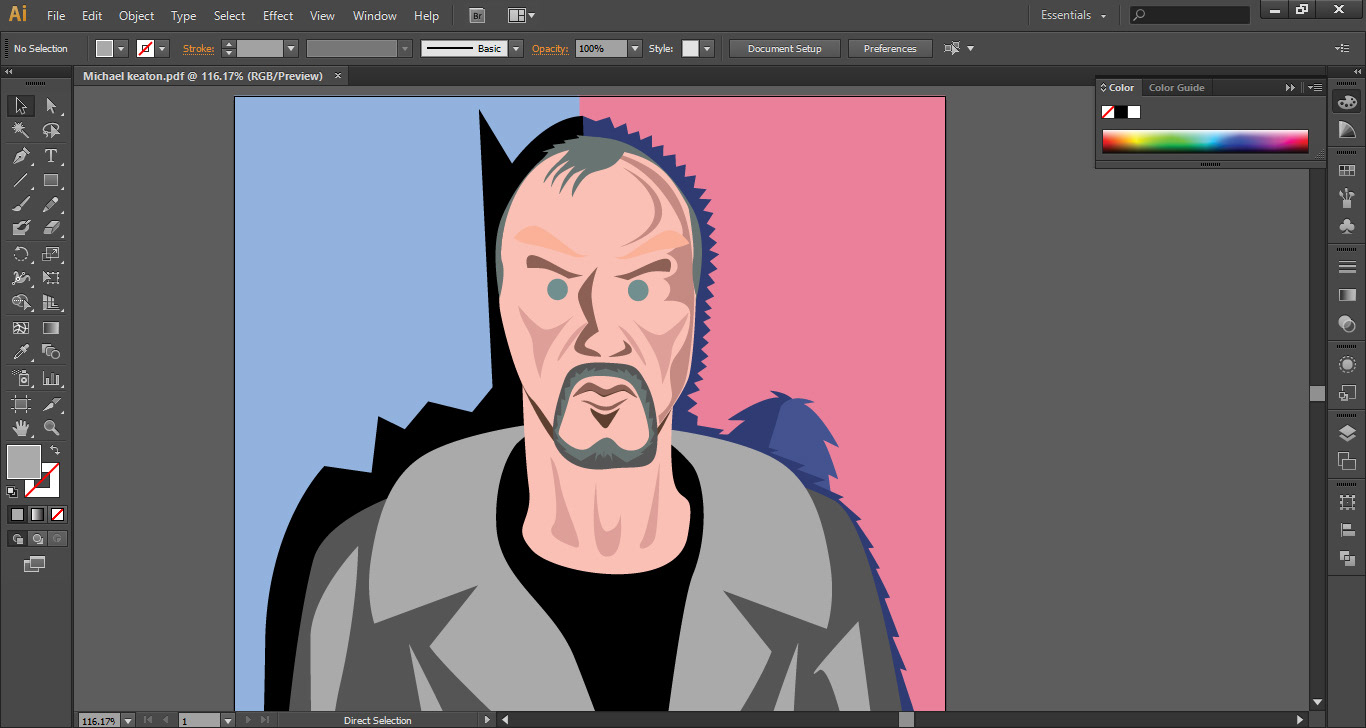
Task: Expand the Essentials workspace switcher
Action: tap(1074, 16)
